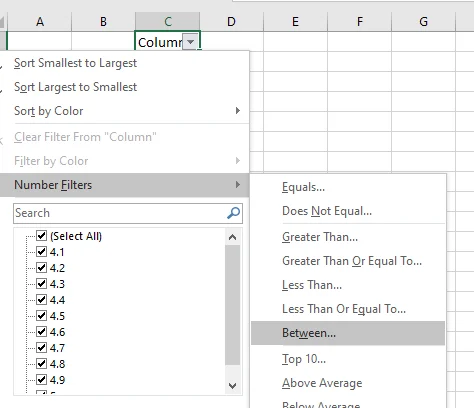
Task: Expand the Sort by Color submenu arrow
Action: pos(237,111)
